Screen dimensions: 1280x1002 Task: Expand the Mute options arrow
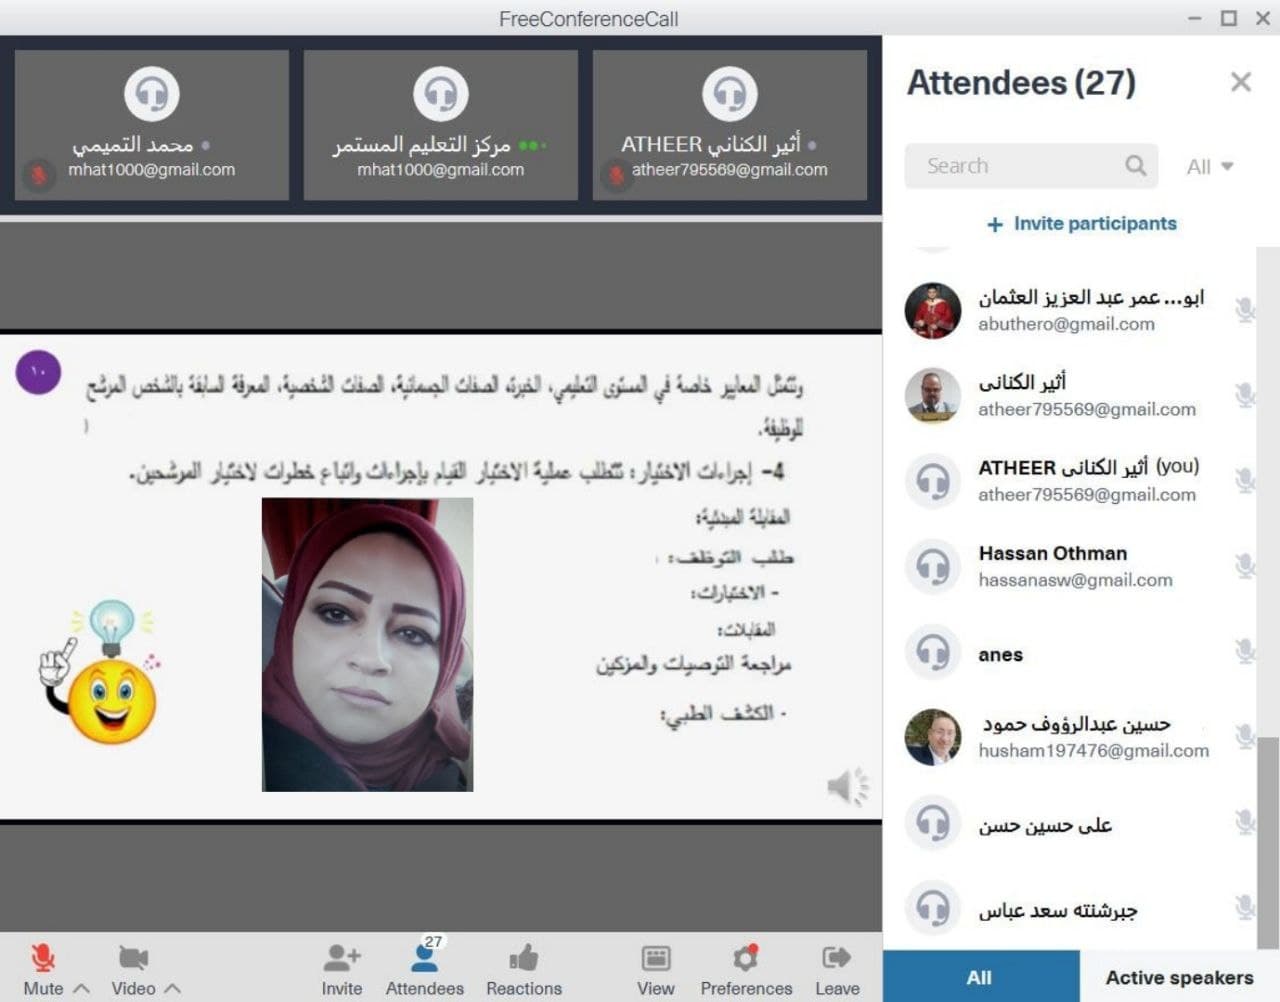(x=82, y=988)
